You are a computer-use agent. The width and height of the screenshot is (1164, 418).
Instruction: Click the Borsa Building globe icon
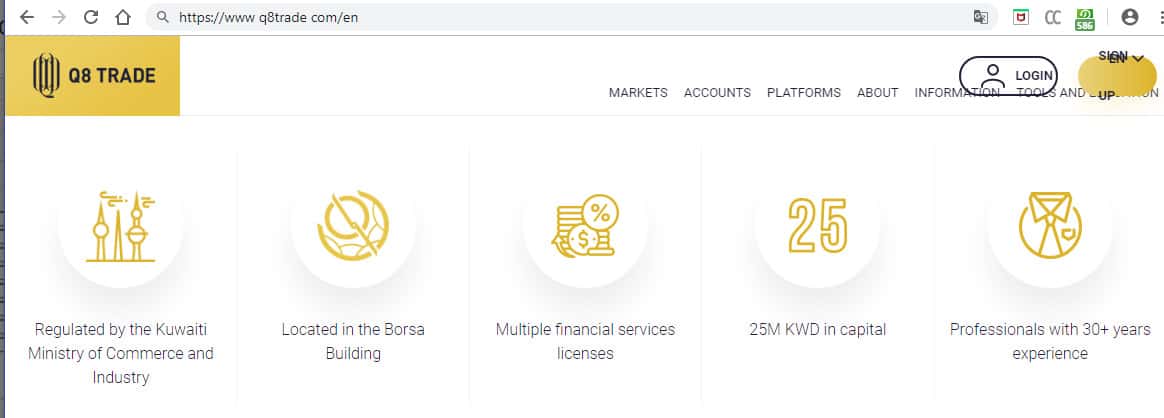tap(353, 225)
